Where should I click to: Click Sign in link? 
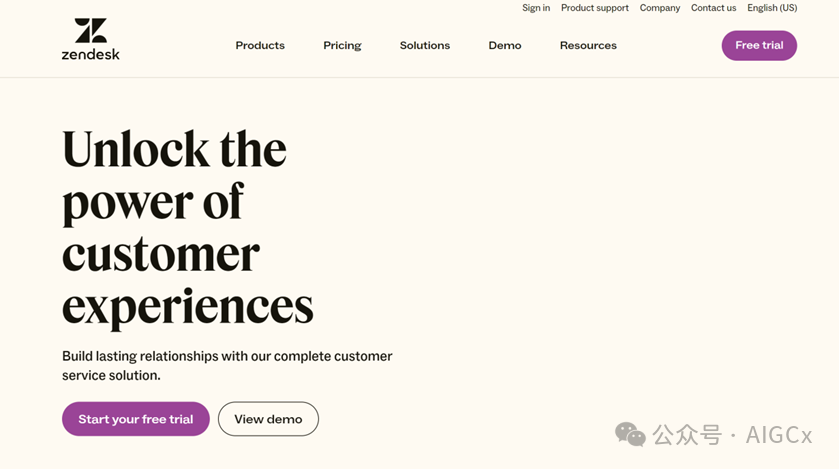pyautogui.click(x=536, y=8)
